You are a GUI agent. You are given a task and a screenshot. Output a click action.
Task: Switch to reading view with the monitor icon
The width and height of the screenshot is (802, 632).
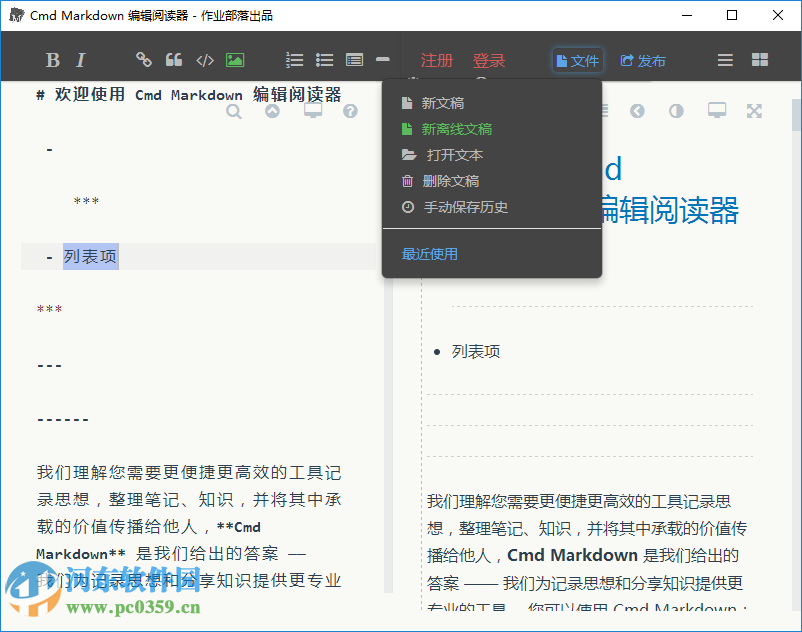[x=716, y=111]
